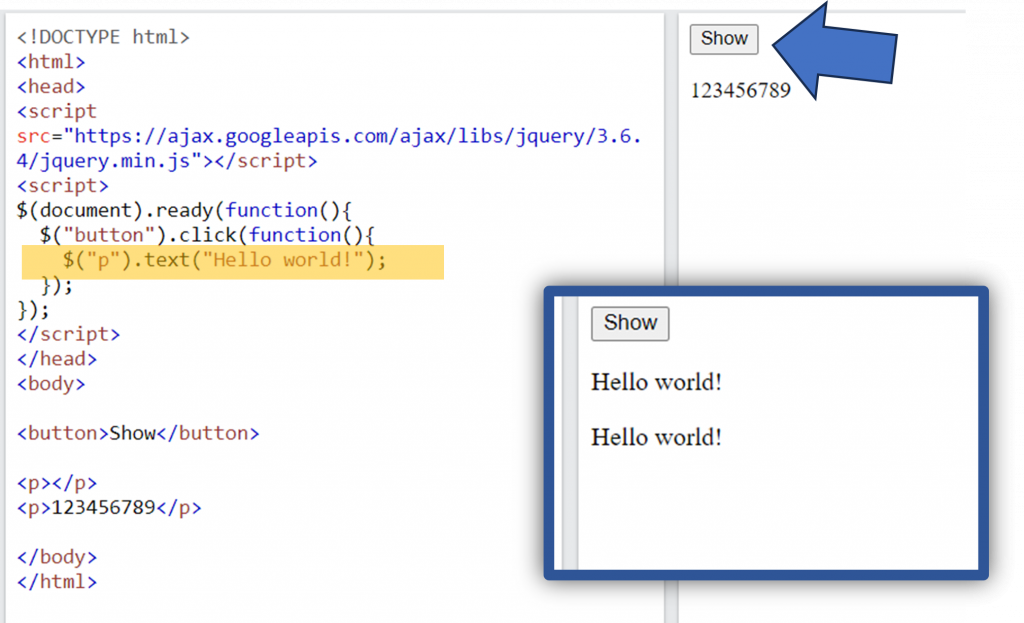The width and height of the screenshot is (1024, 623).
Task: Click the closing </head> tag line
Action: 57,359
